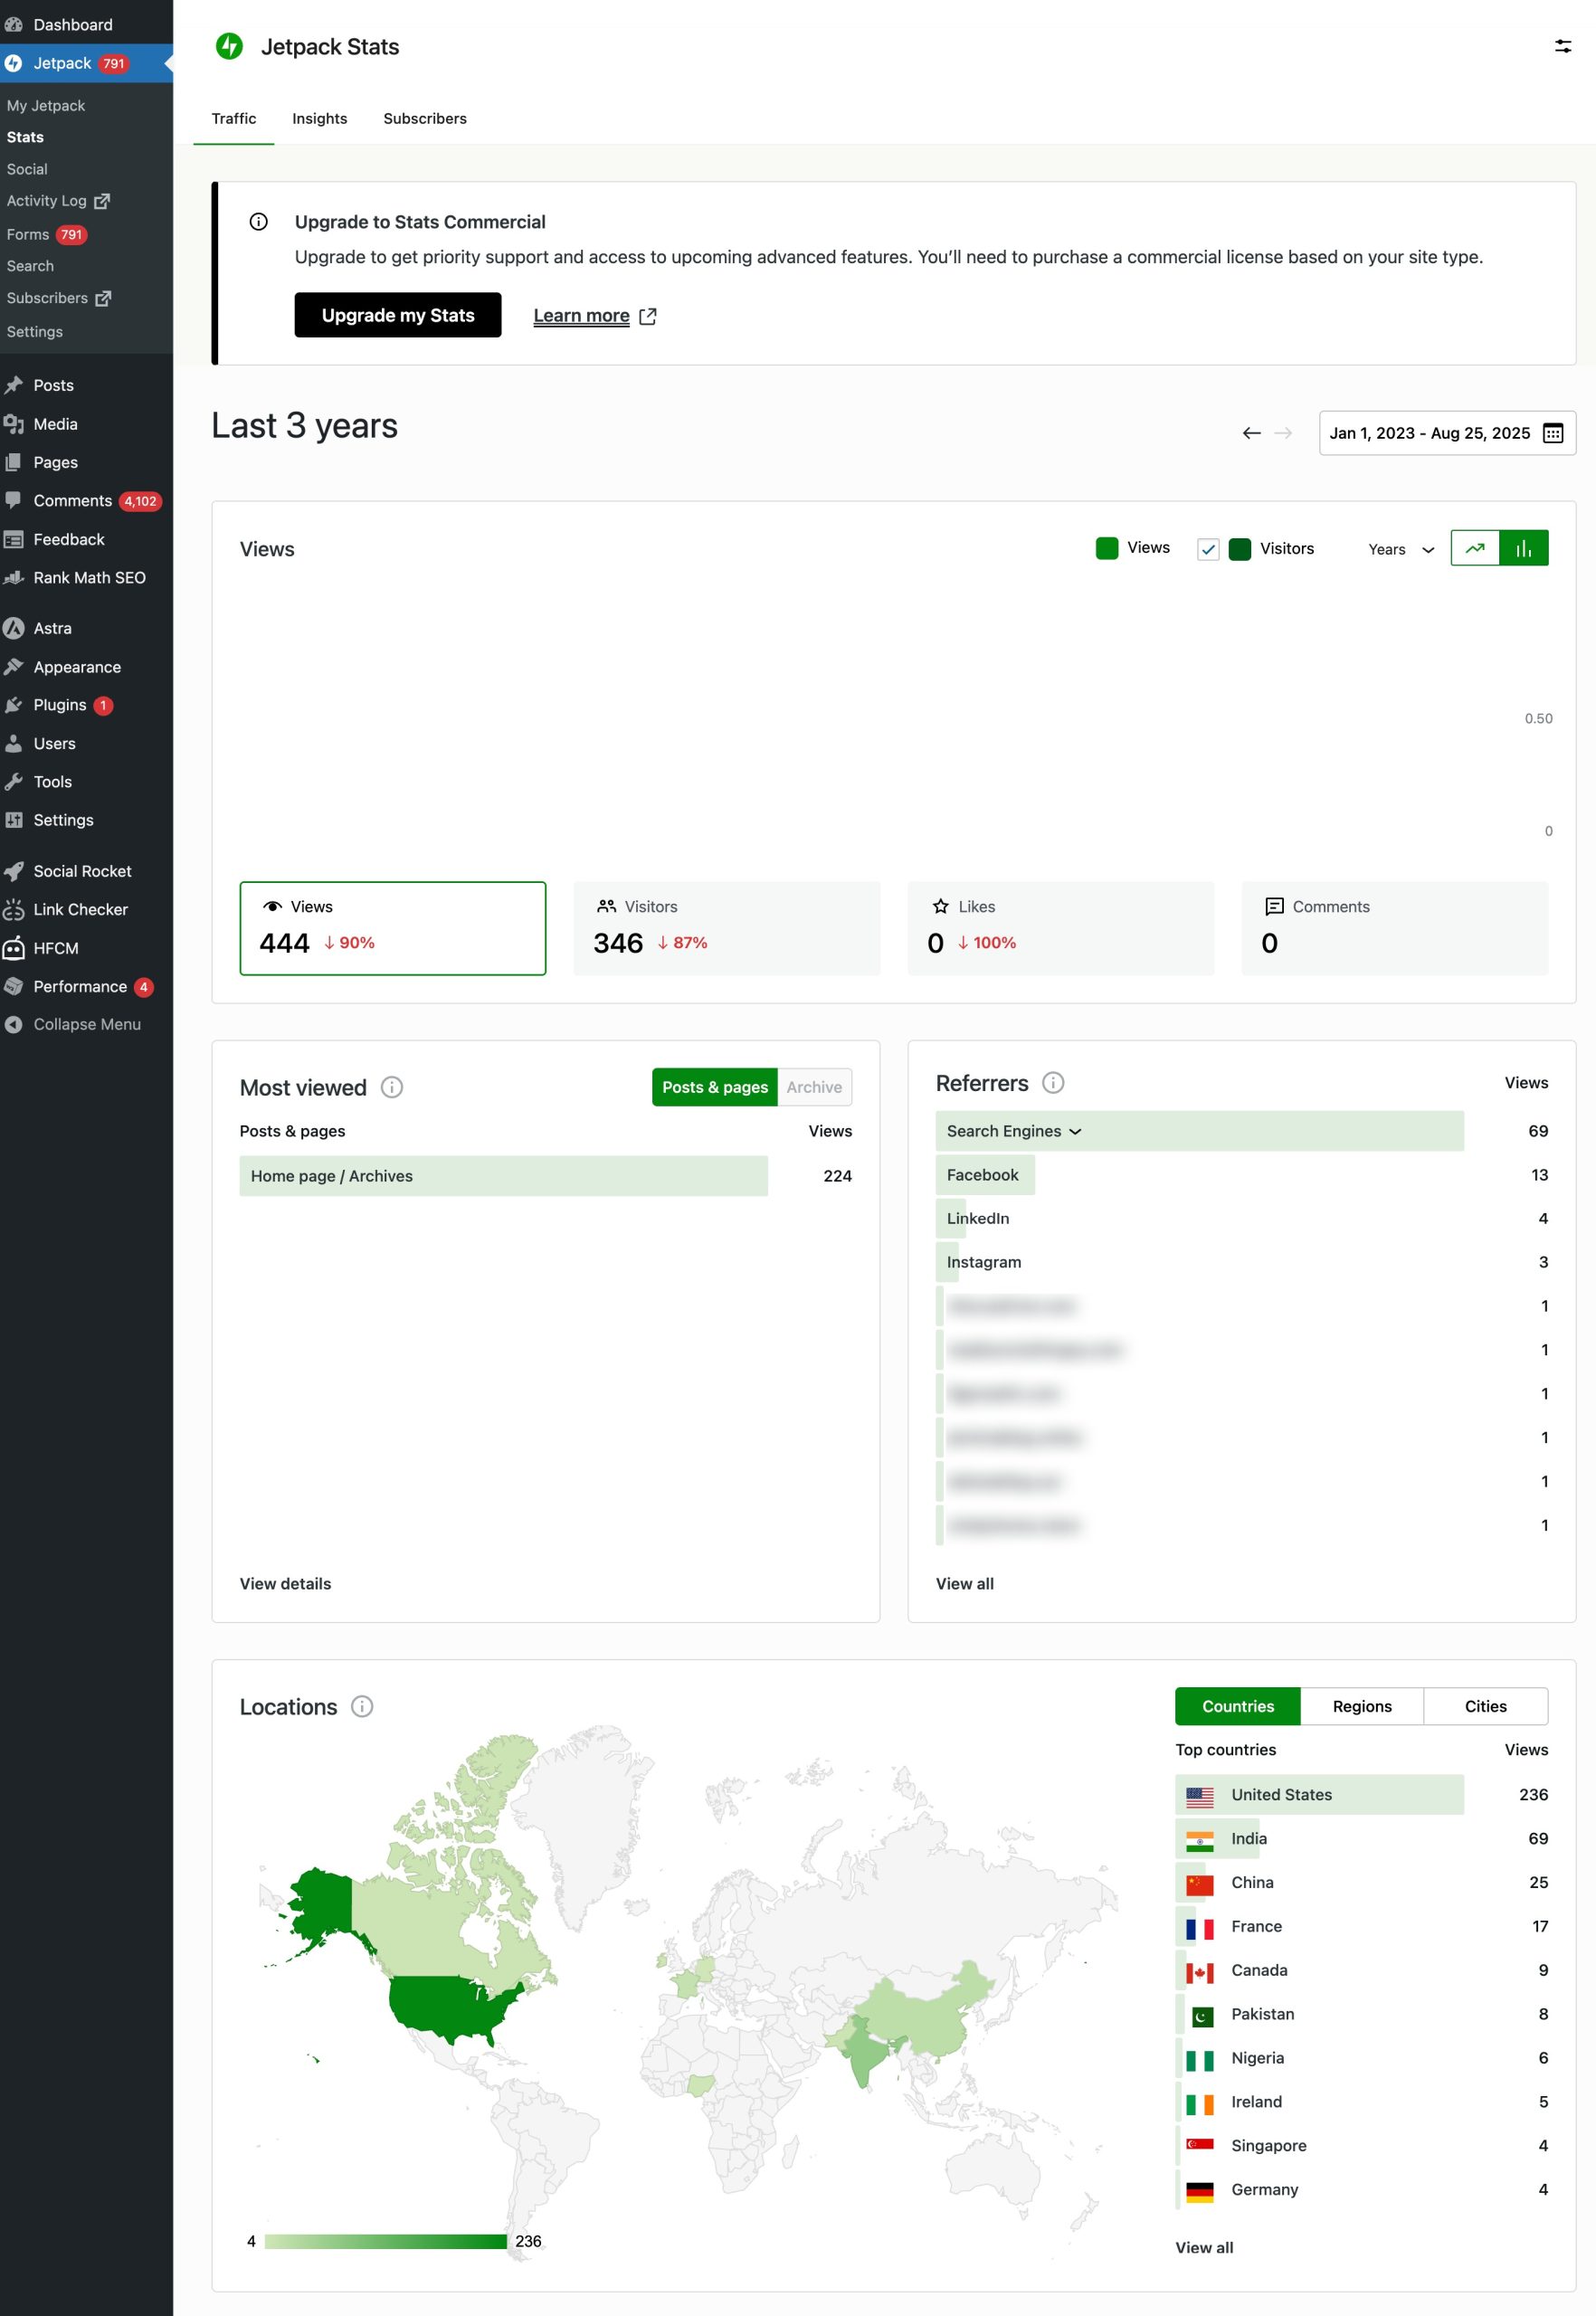Select the Archive toggle in Most viewed
Image resolution: width=1596 pixels, height=2316 pixels.
(x=814, y=1087)
